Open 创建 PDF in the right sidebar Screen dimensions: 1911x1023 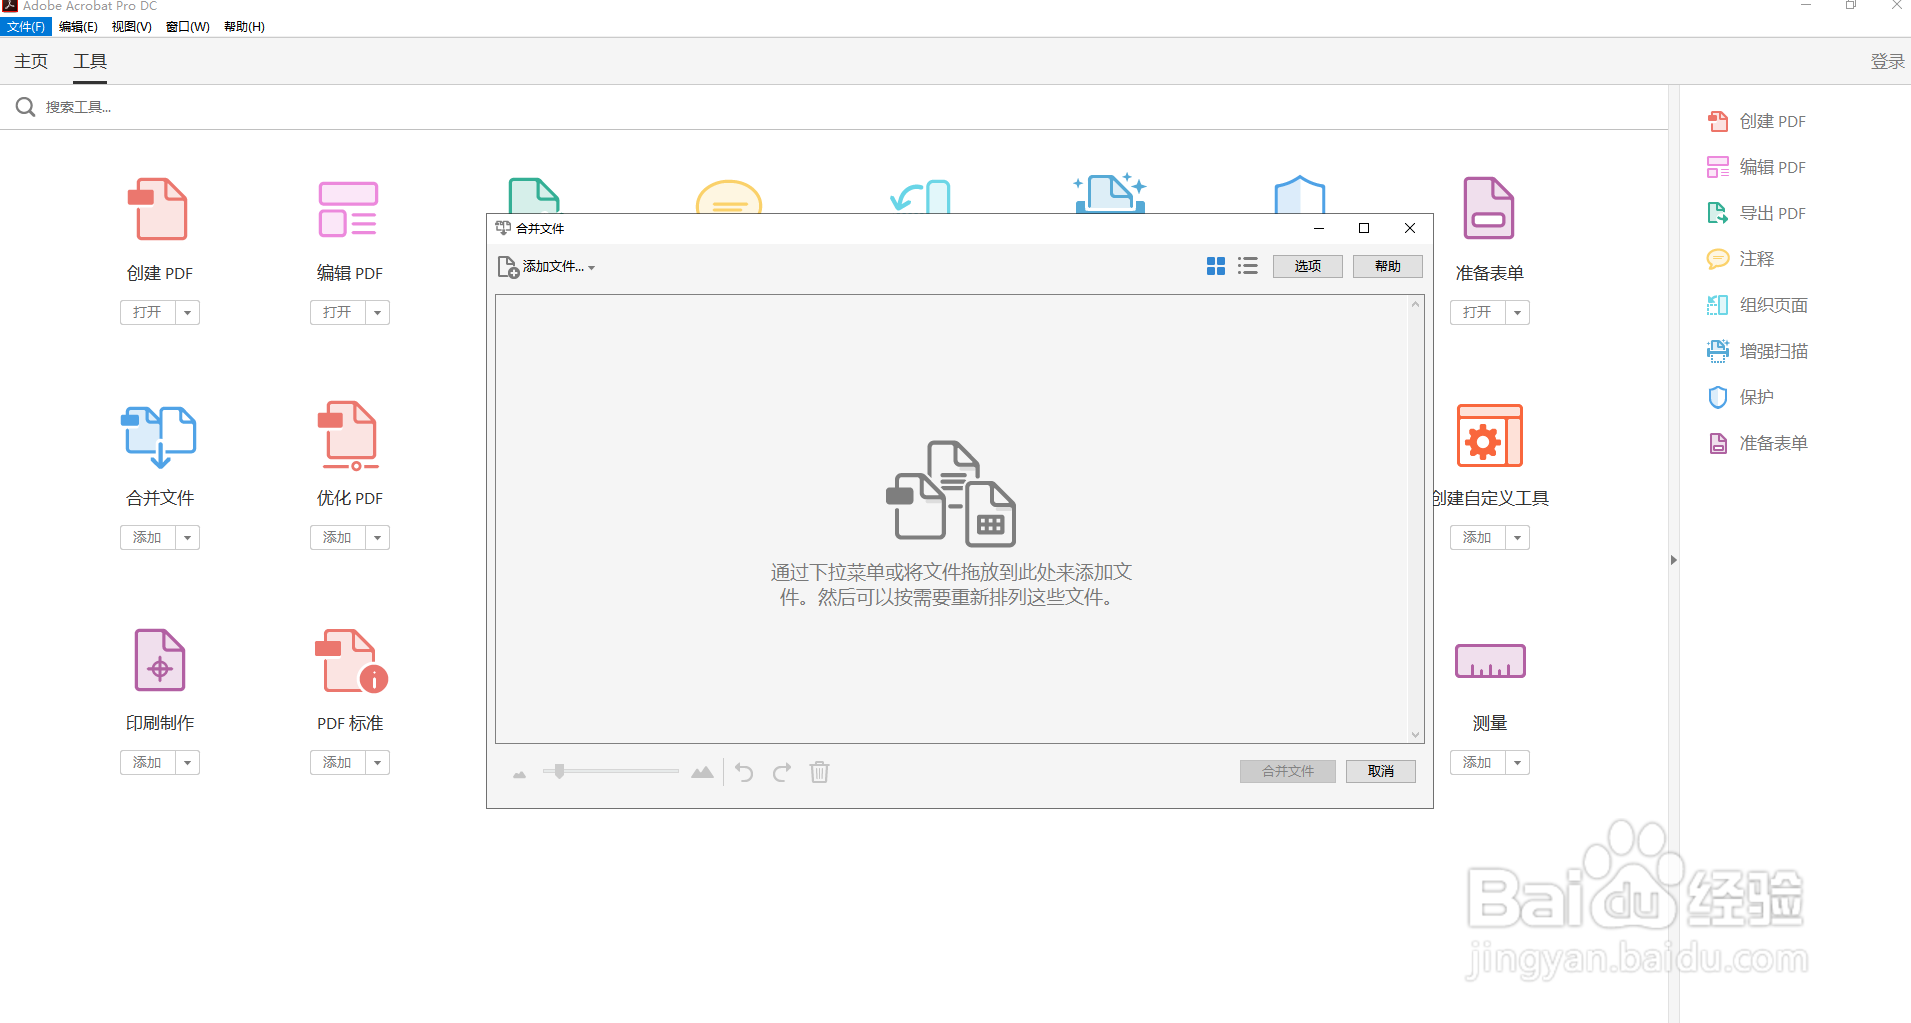[x=1756, y=121]
